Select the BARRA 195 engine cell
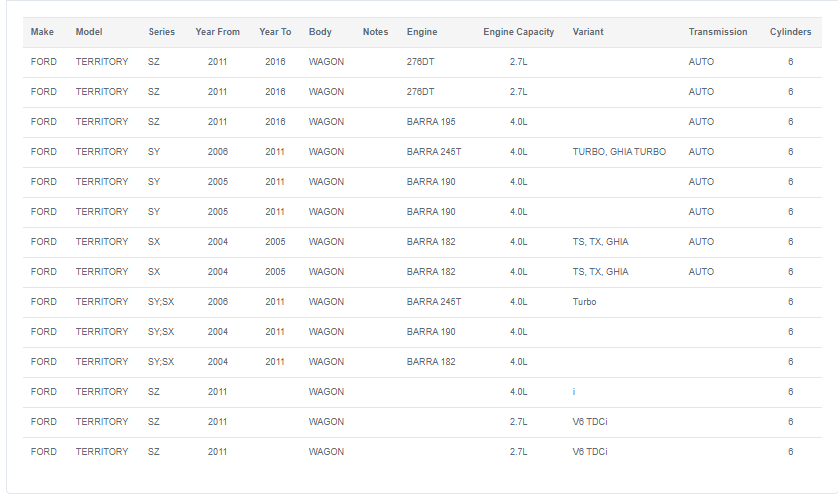Image resolution: width=838 pixels, height=495 pixels. [x=431, y=122]
